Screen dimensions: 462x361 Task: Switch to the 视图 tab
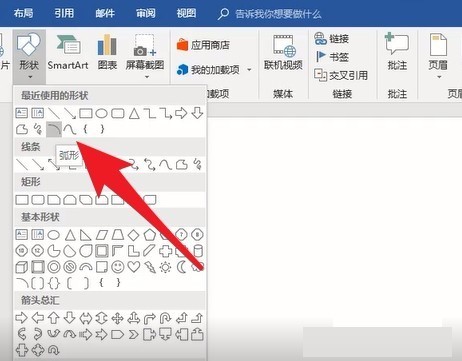tap(186, 13)
